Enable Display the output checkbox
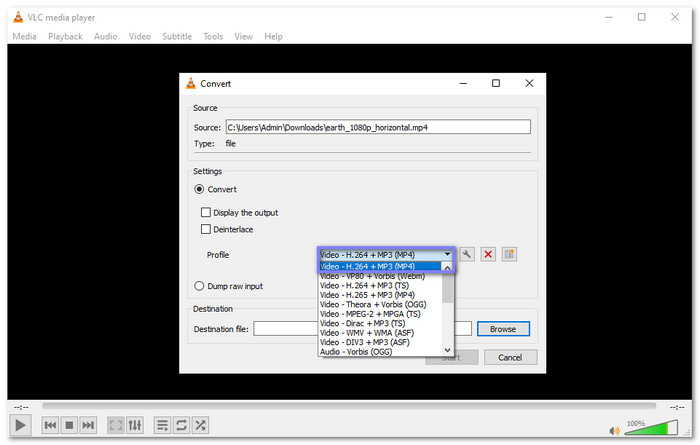Screen dimensions: 700x445 tap(206, 212)
